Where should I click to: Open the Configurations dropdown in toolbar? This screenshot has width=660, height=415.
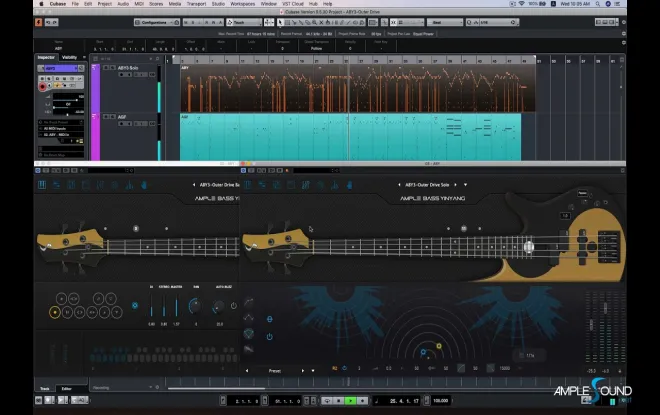[157, 22]
